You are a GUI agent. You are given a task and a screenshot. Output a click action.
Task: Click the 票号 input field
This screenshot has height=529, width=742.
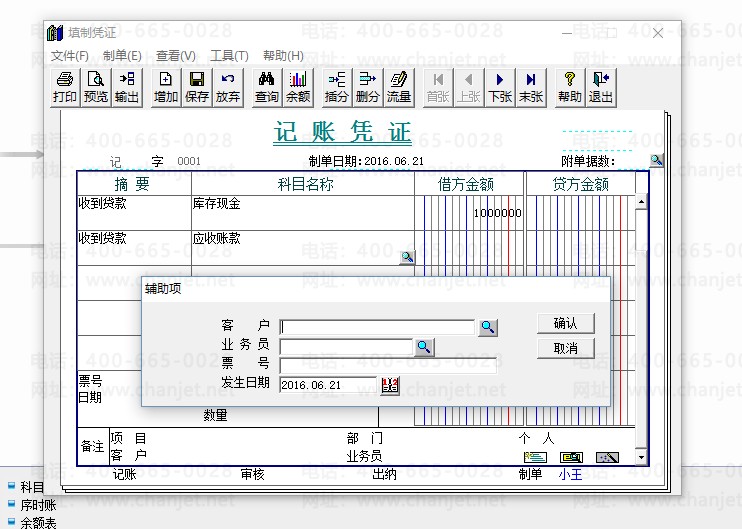click(x=388, y=365)
